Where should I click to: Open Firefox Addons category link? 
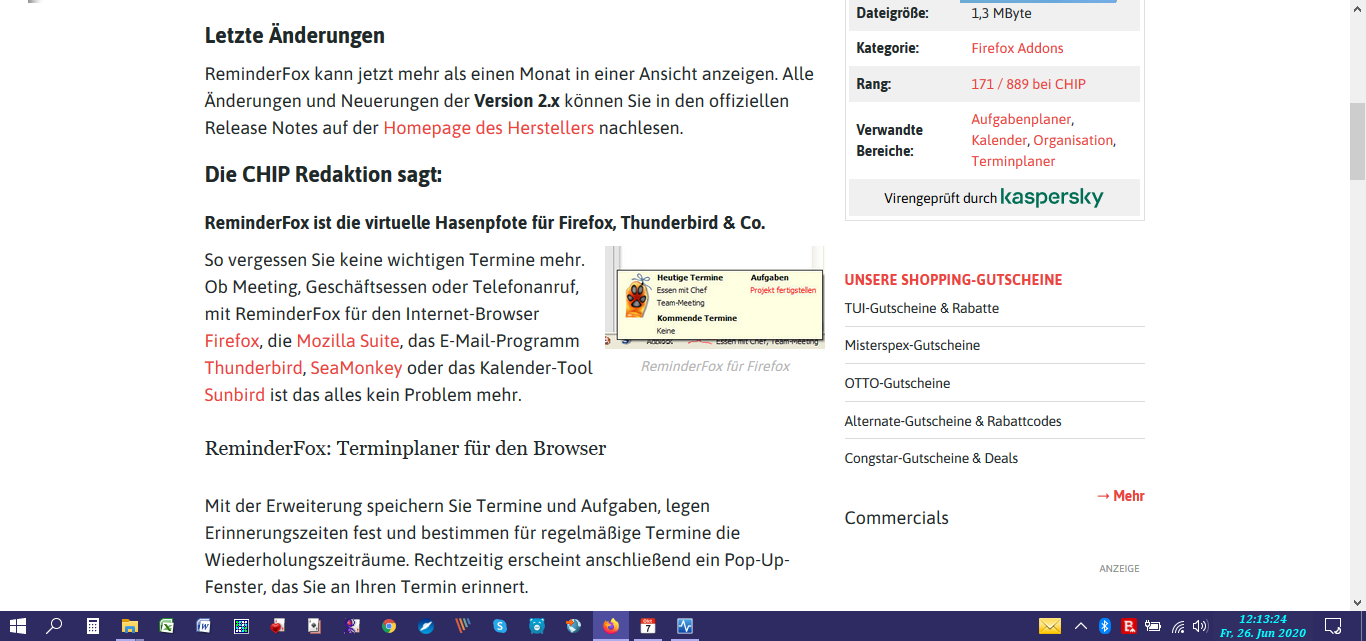tap(1017, 48)
